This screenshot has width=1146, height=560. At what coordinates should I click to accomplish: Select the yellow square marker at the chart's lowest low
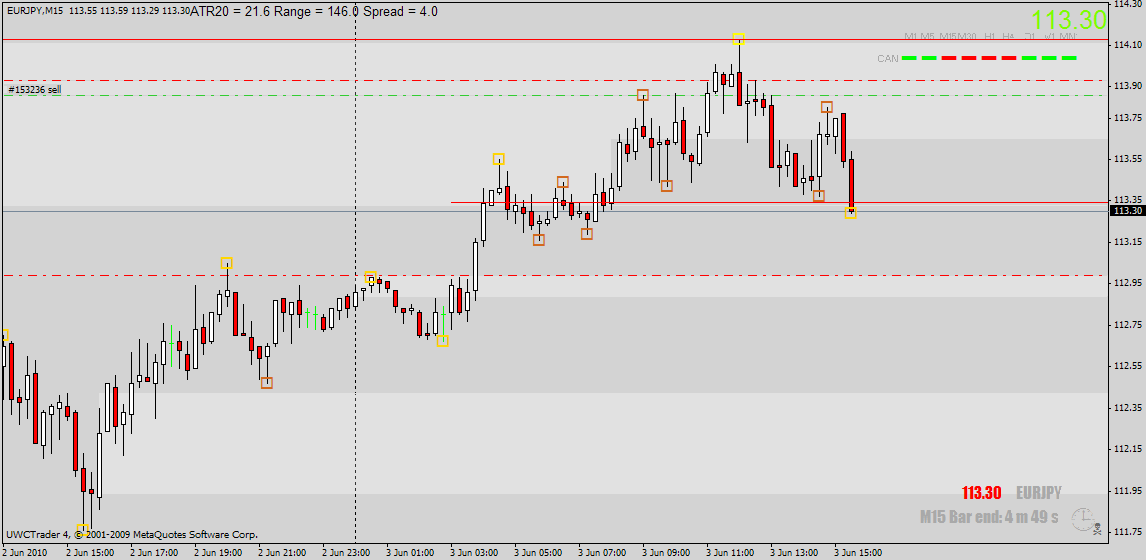tap(83, 530)
